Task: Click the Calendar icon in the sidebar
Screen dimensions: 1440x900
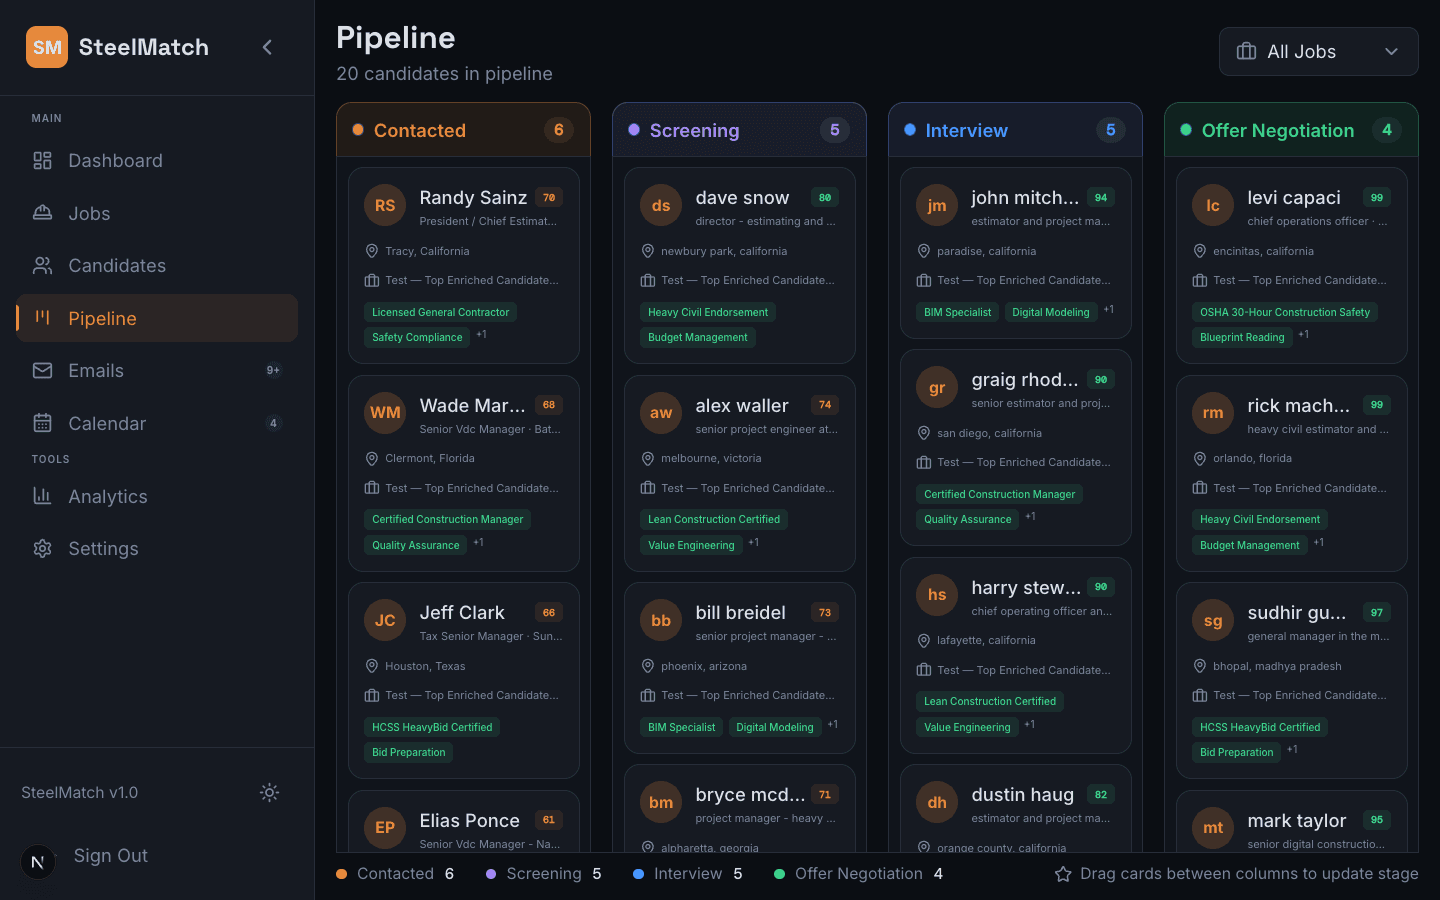Action: (41, 423)
